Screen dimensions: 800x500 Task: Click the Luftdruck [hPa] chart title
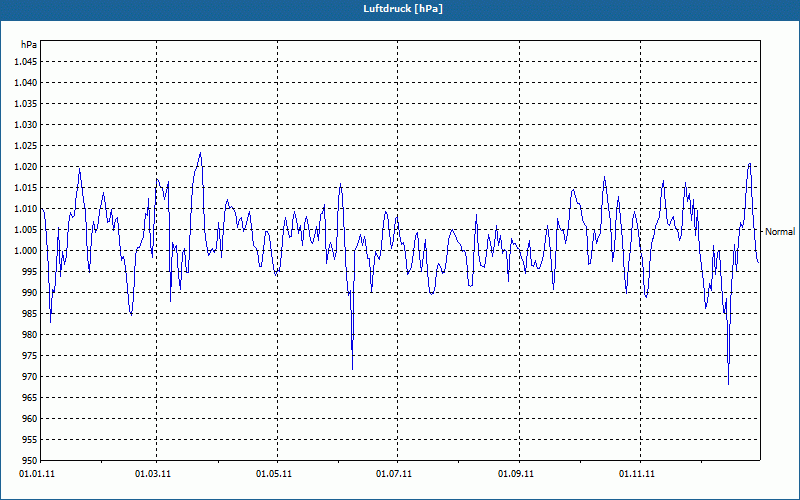pos(403,9)
